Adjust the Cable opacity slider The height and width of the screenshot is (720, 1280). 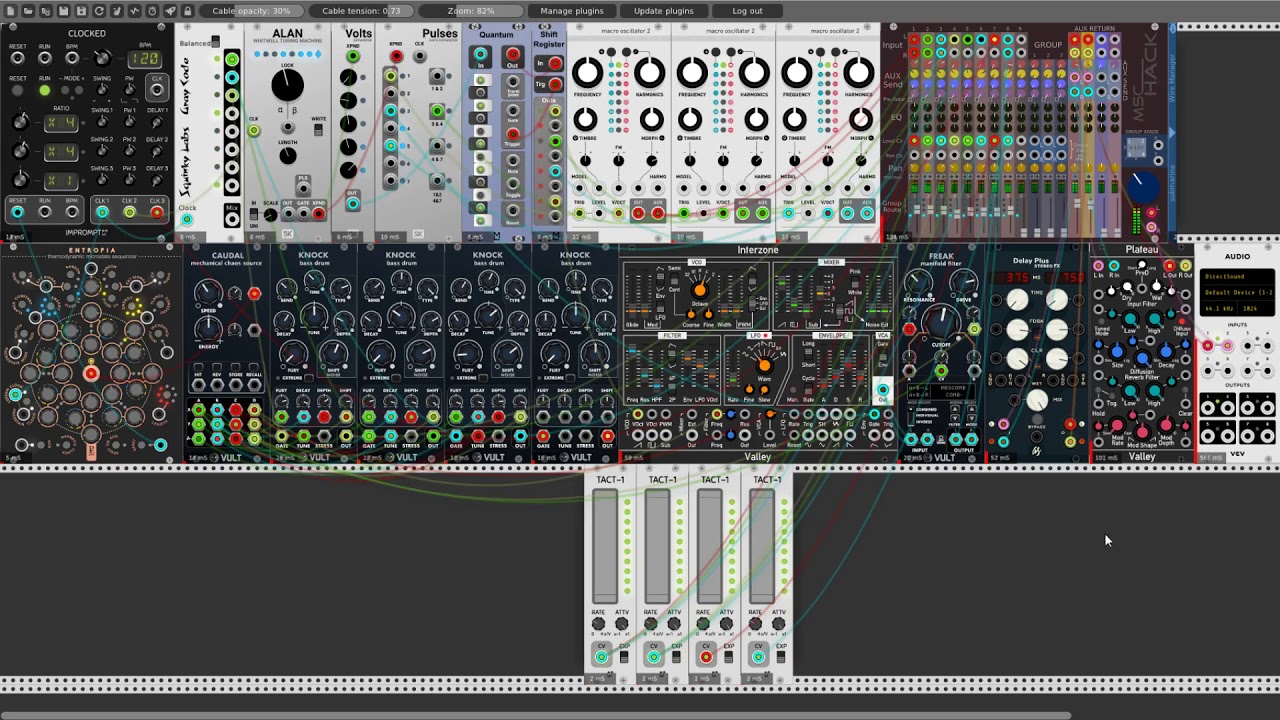(x=251, y=11)
